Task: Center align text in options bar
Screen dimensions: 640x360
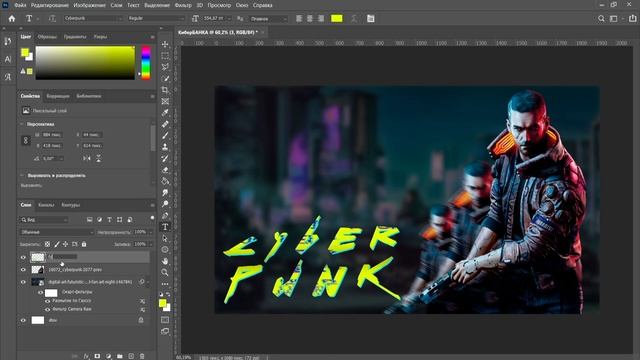Action: [x=310, y=18]
